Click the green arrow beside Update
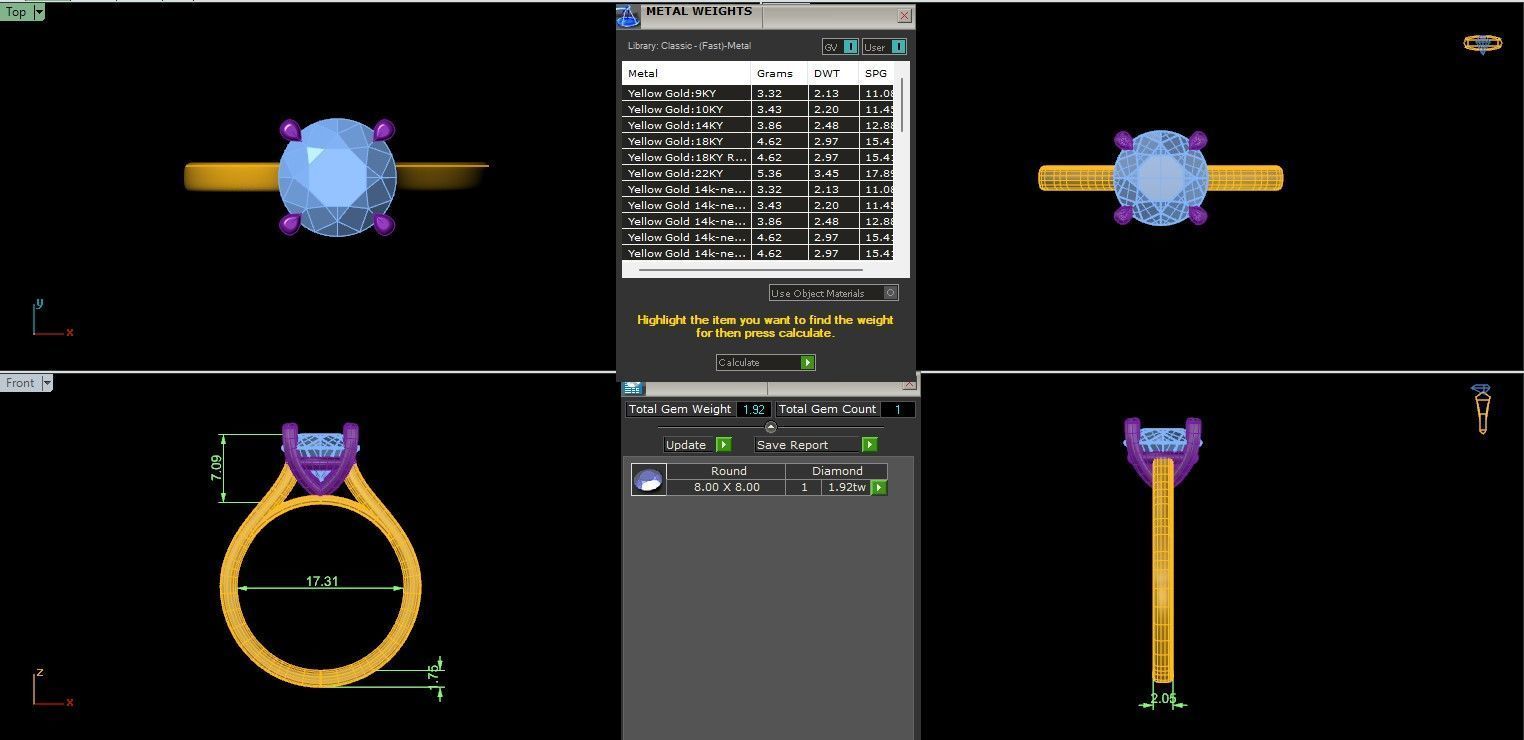 tap(724, 444)
